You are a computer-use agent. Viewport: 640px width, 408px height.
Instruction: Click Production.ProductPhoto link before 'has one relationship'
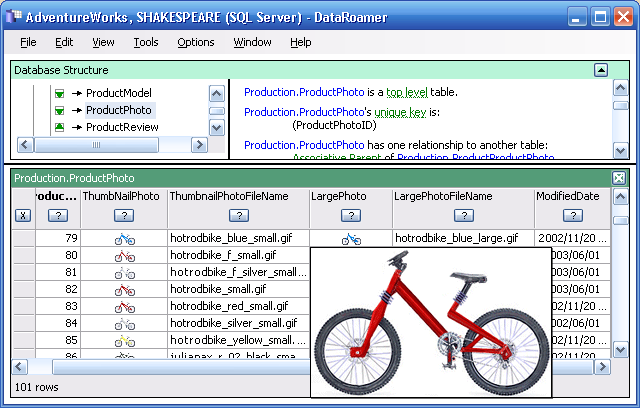[304, 145]
